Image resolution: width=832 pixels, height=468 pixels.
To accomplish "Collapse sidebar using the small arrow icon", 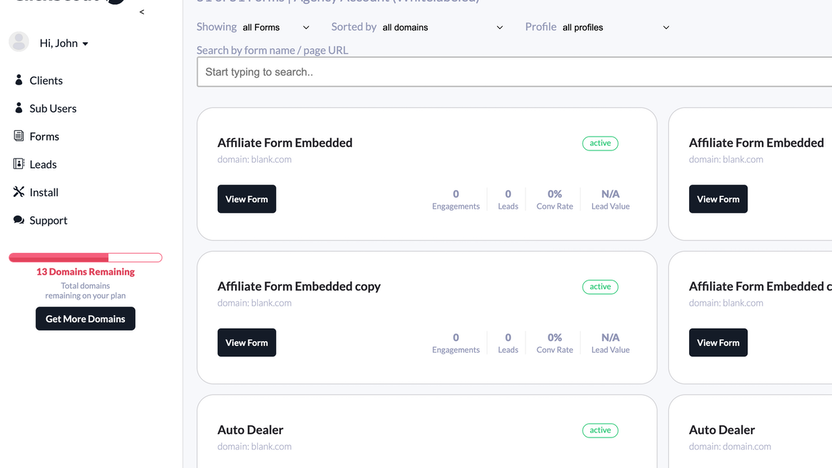I will (142, 12).
